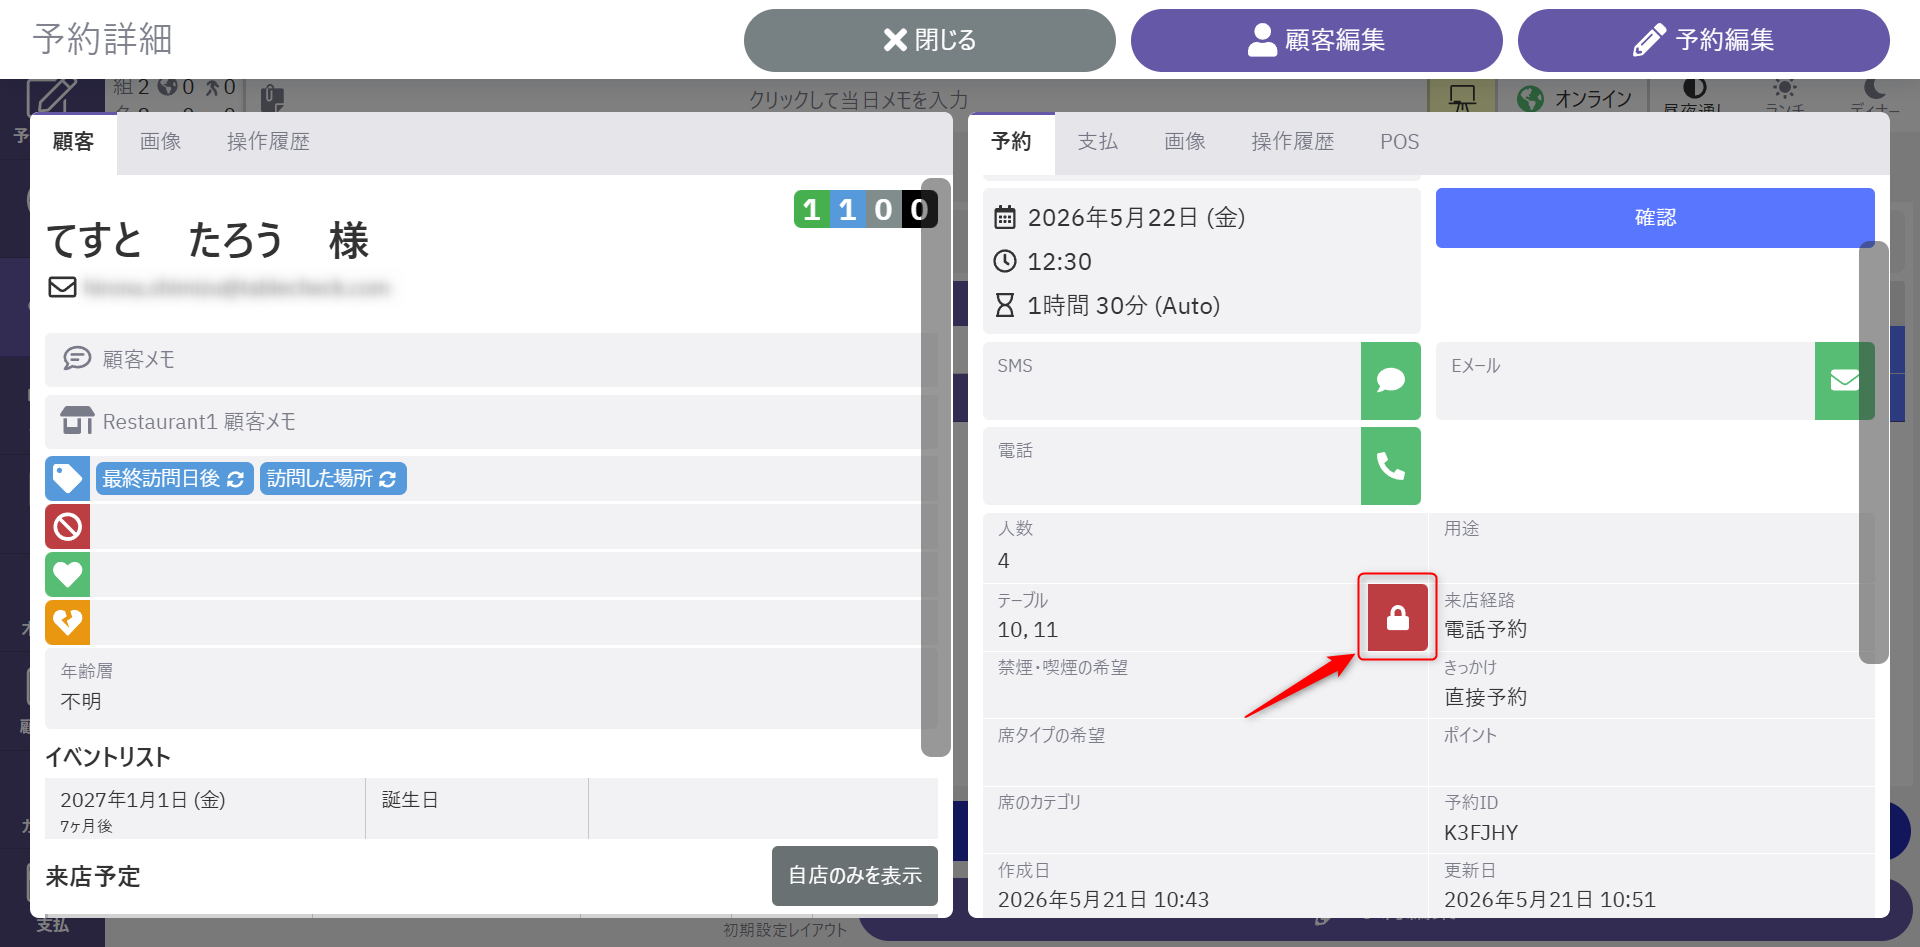Call customer with green phone icon

point(1390,465)
